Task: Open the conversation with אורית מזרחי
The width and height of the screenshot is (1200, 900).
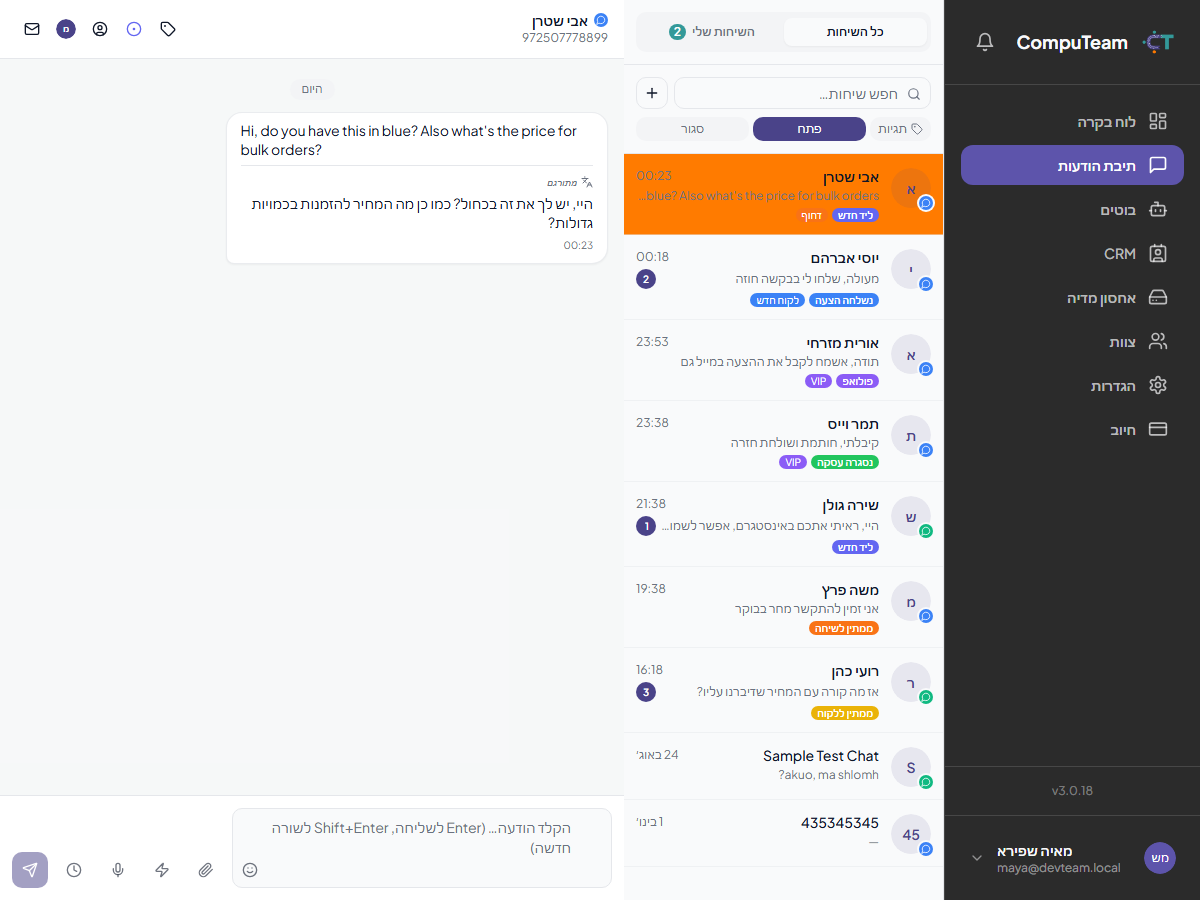Action: click(783, 361)
